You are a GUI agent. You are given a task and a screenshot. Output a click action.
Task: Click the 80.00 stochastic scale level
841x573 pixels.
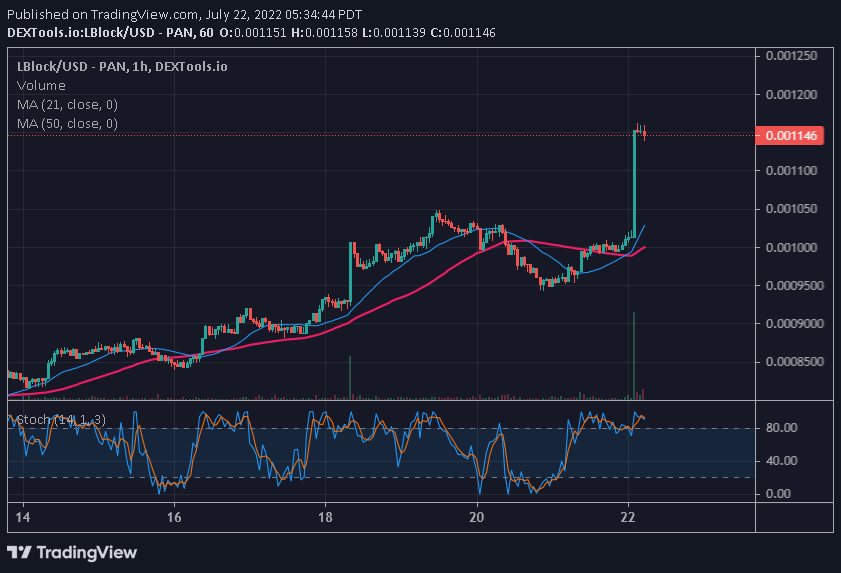(x=781, y=428)
